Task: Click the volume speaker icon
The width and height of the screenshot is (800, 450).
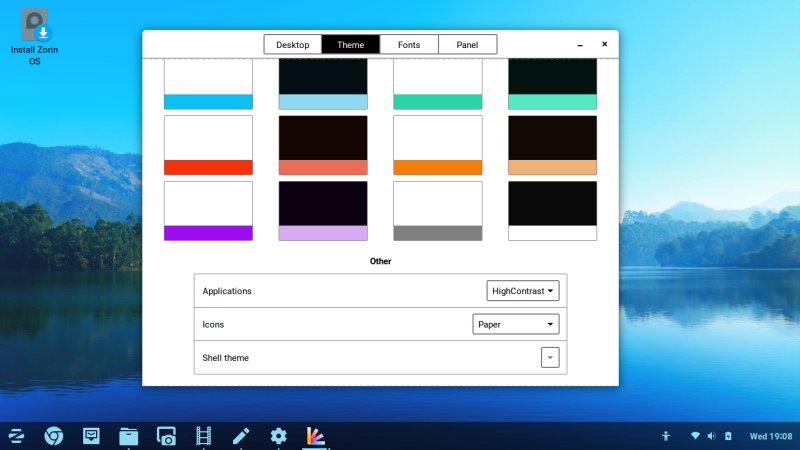Action: tap(712, 436)
